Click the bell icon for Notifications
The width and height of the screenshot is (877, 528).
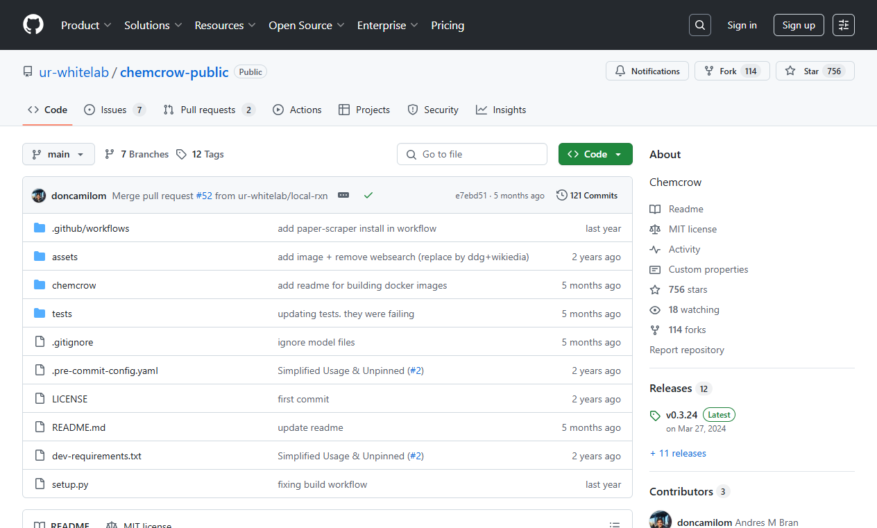[x=620, y=71]
